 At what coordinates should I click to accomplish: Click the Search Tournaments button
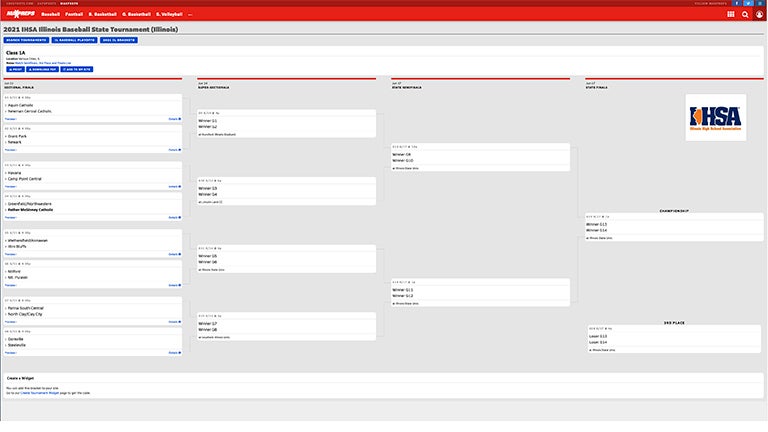[26, 40]
